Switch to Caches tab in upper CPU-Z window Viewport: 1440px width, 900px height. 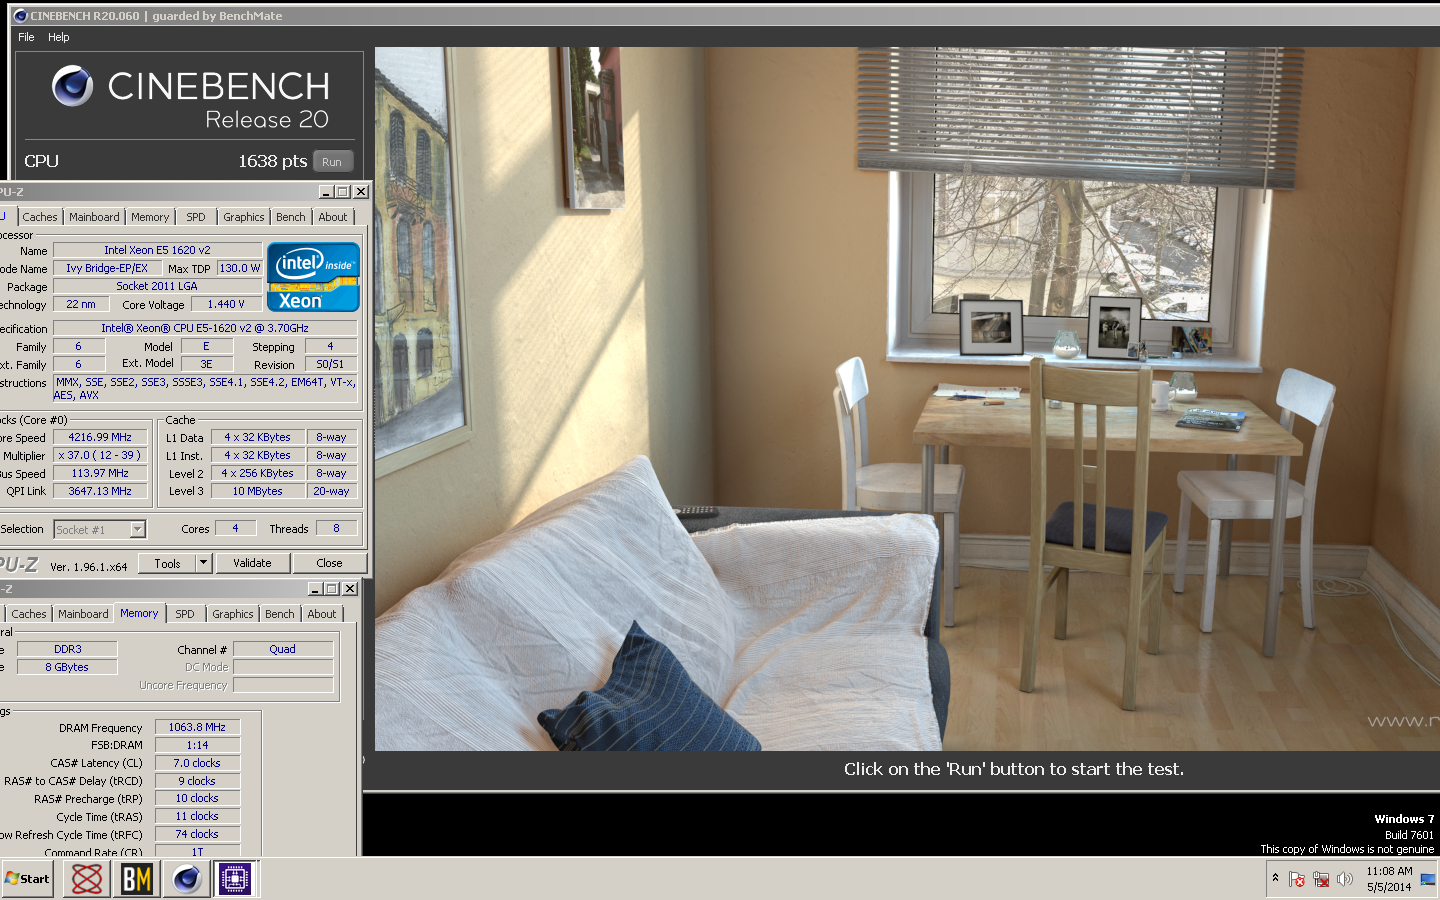[40, 217]
